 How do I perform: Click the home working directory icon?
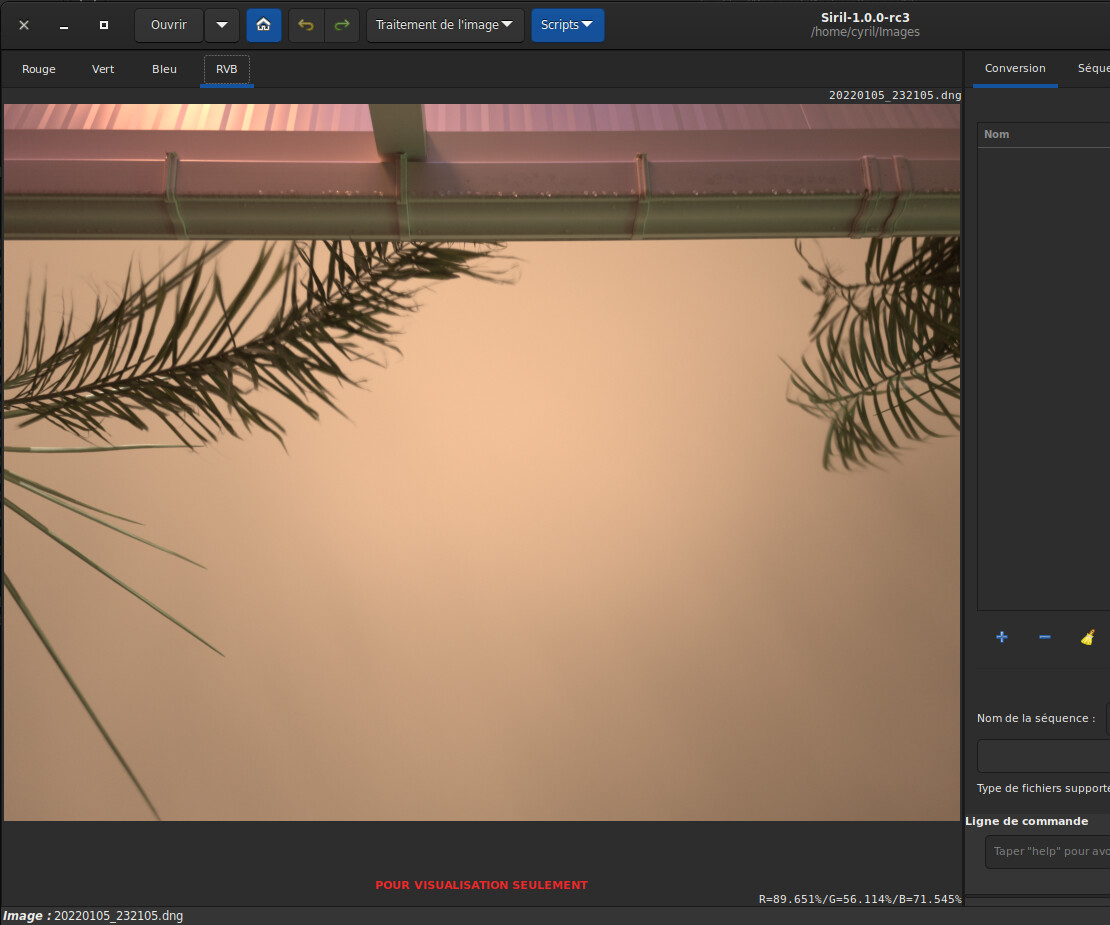[x=263, y=25]
